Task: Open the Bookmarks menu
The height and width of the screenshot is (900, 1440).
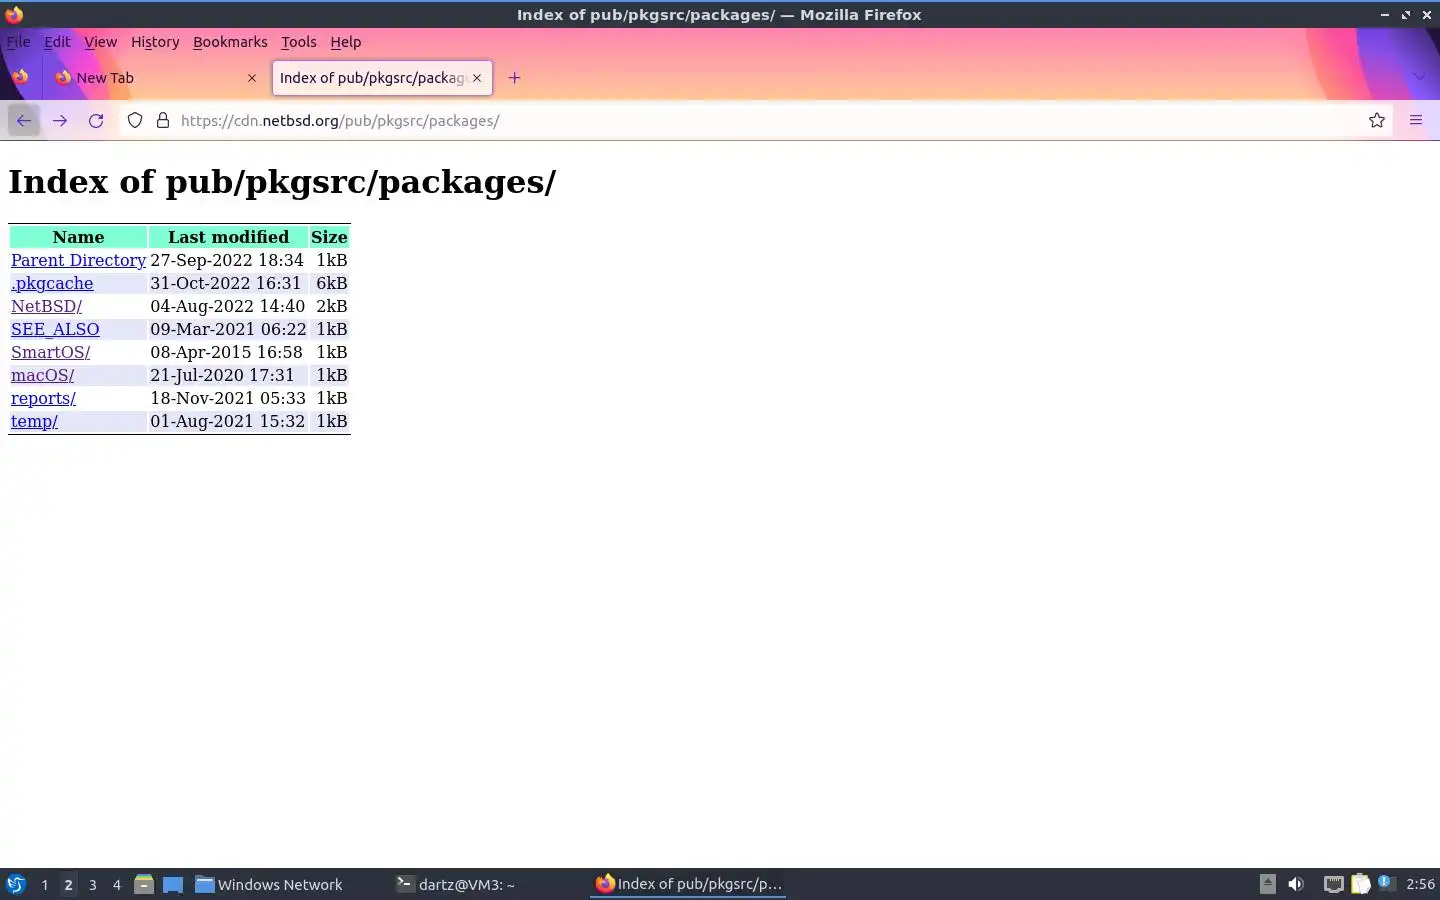Action: coord(230,42)
